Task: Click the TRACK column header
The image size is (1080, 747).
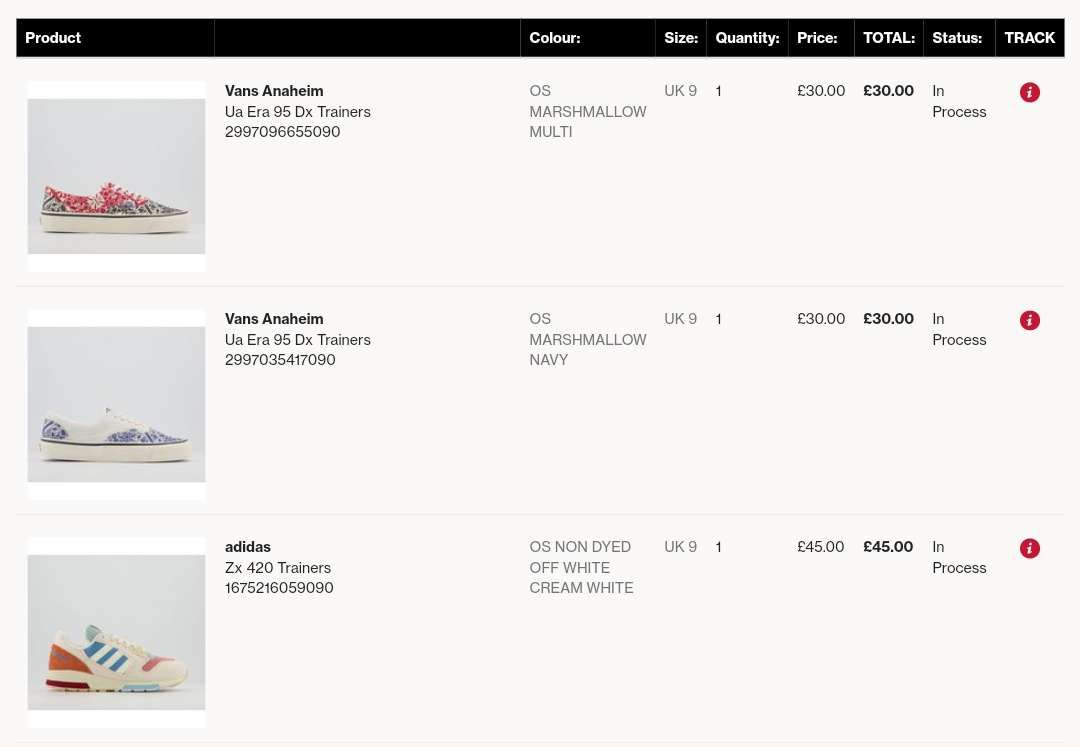Action: pyautogui.click(x=1030, y=38)
